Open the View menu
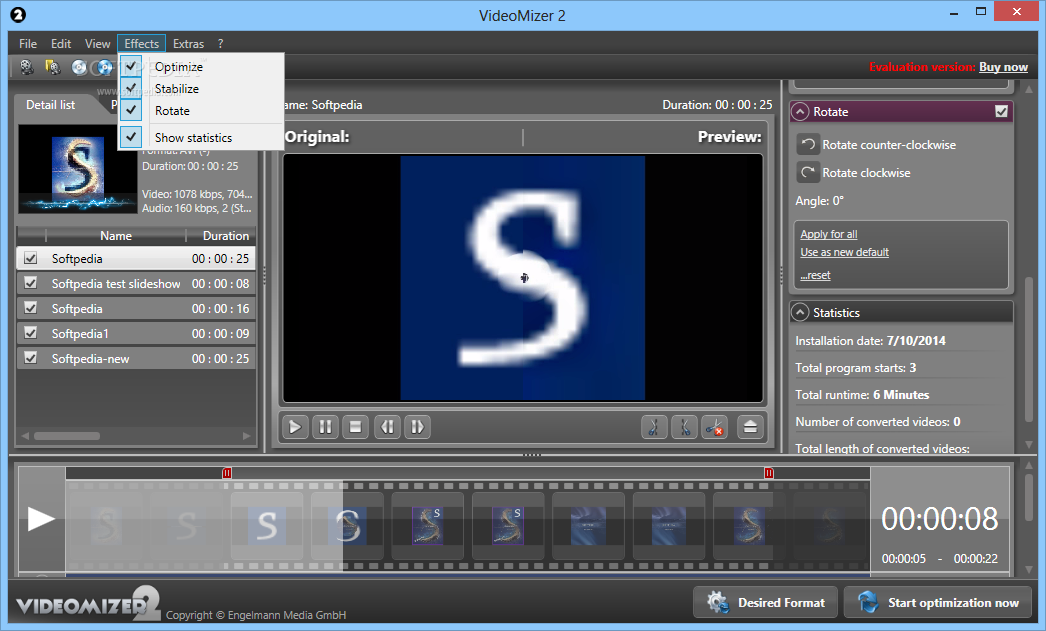This screenshot has height=631, width=1046. point(97,43)
